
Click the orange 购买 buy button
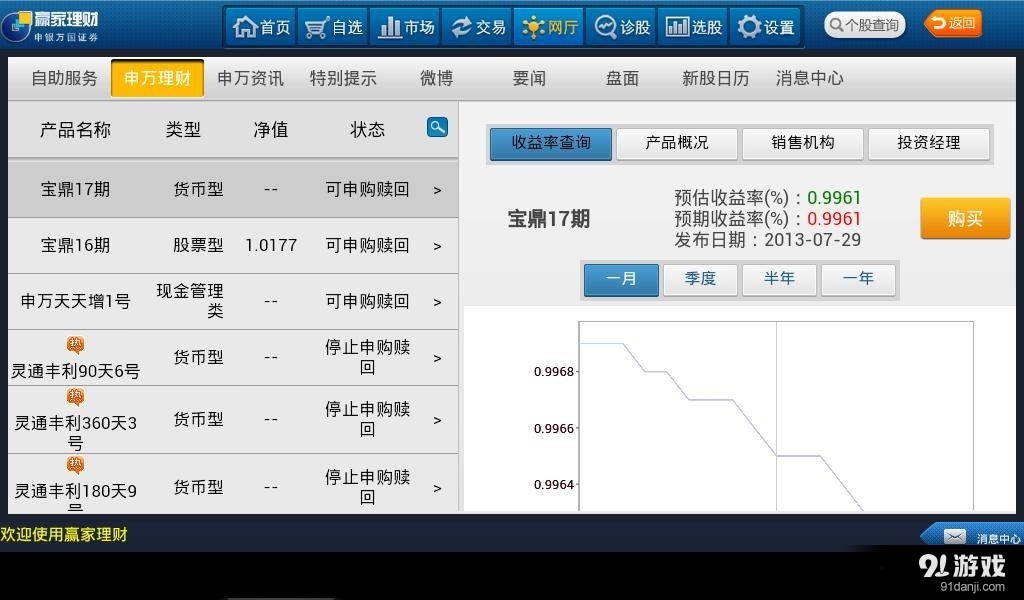[x=963, y=218]
